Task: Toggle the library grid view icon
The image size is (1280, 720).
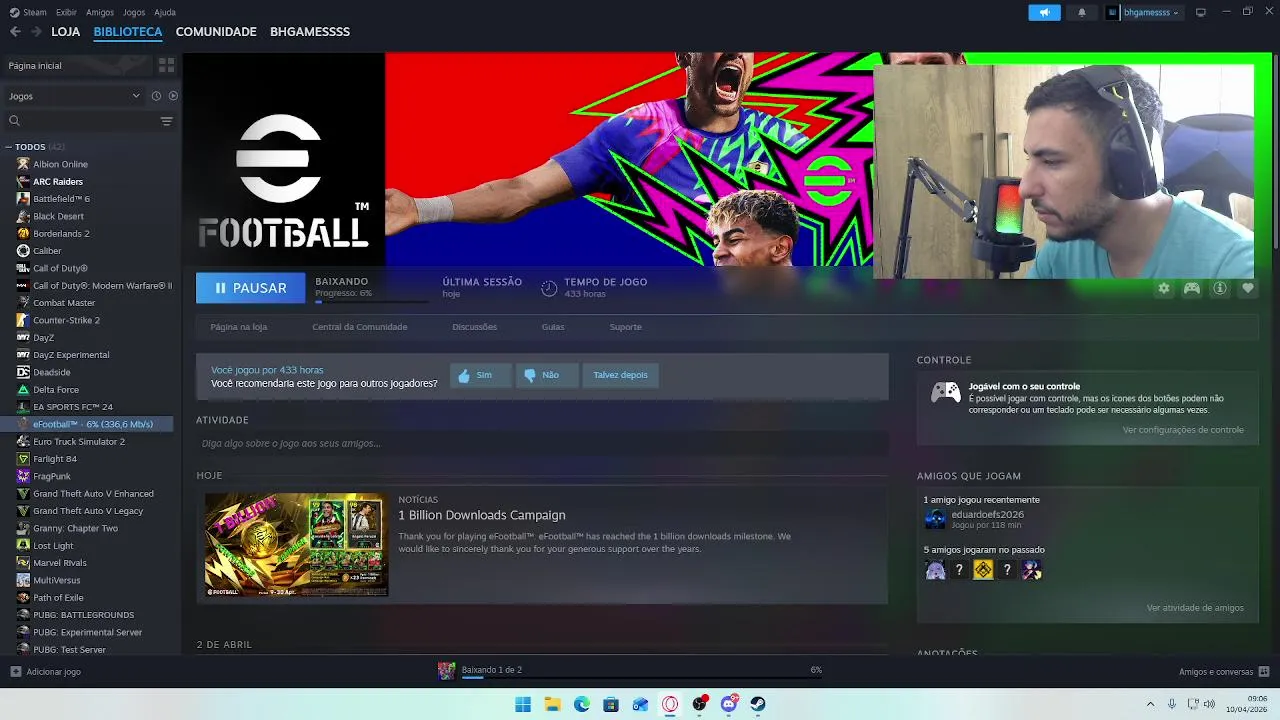Action: 166,65
